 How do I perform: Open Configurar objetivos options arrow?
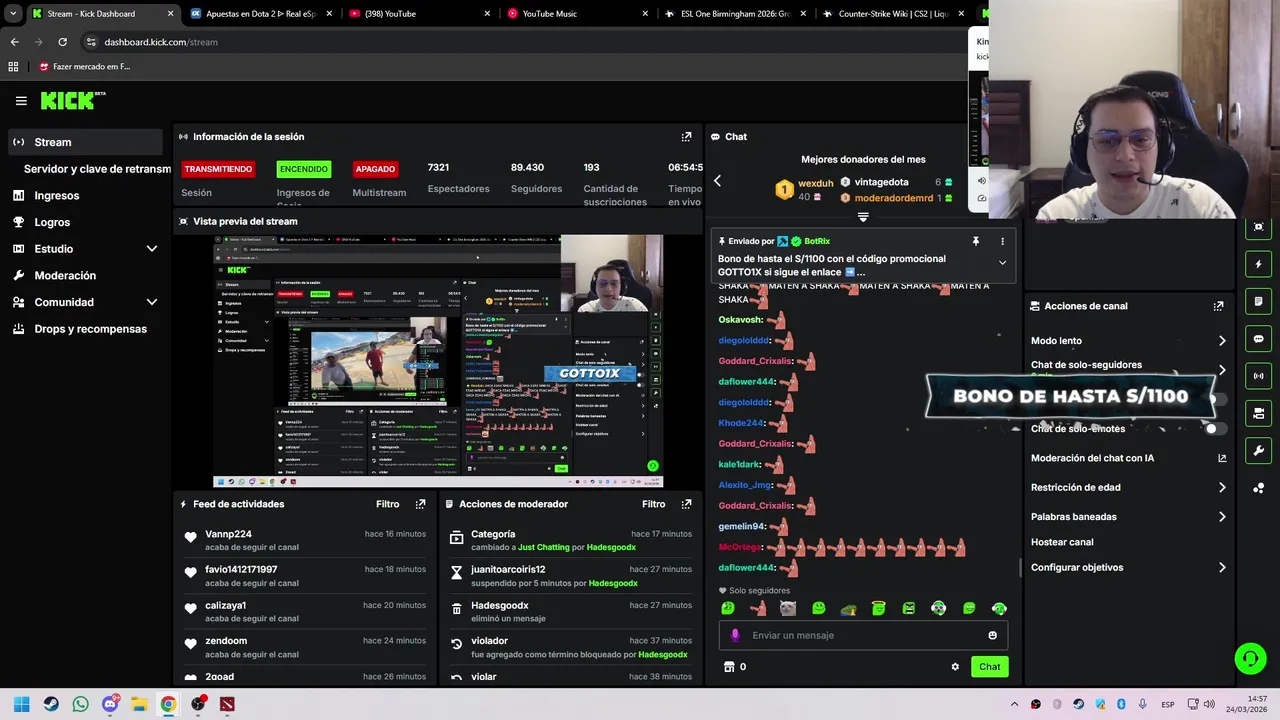coord(1222,568)
